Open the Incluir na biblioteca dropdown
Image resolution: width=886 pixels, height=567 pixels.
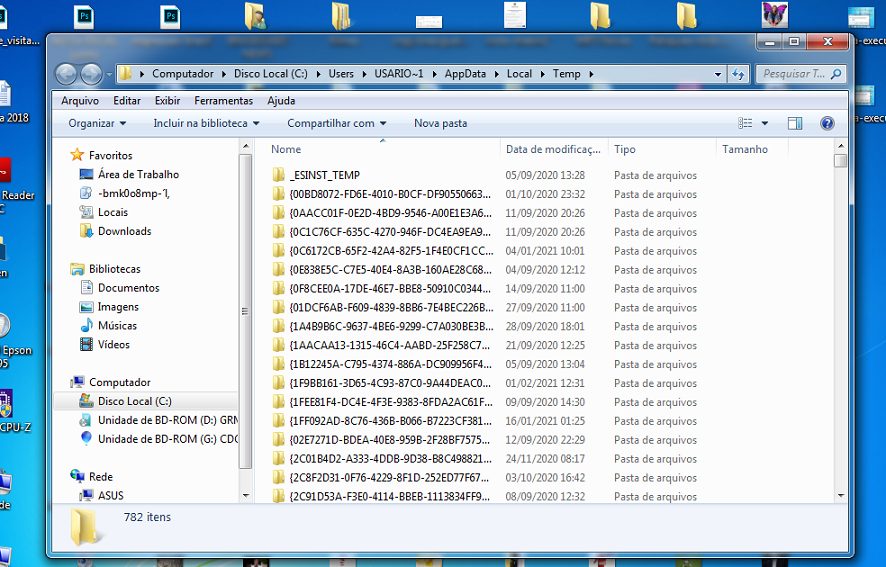206,123
